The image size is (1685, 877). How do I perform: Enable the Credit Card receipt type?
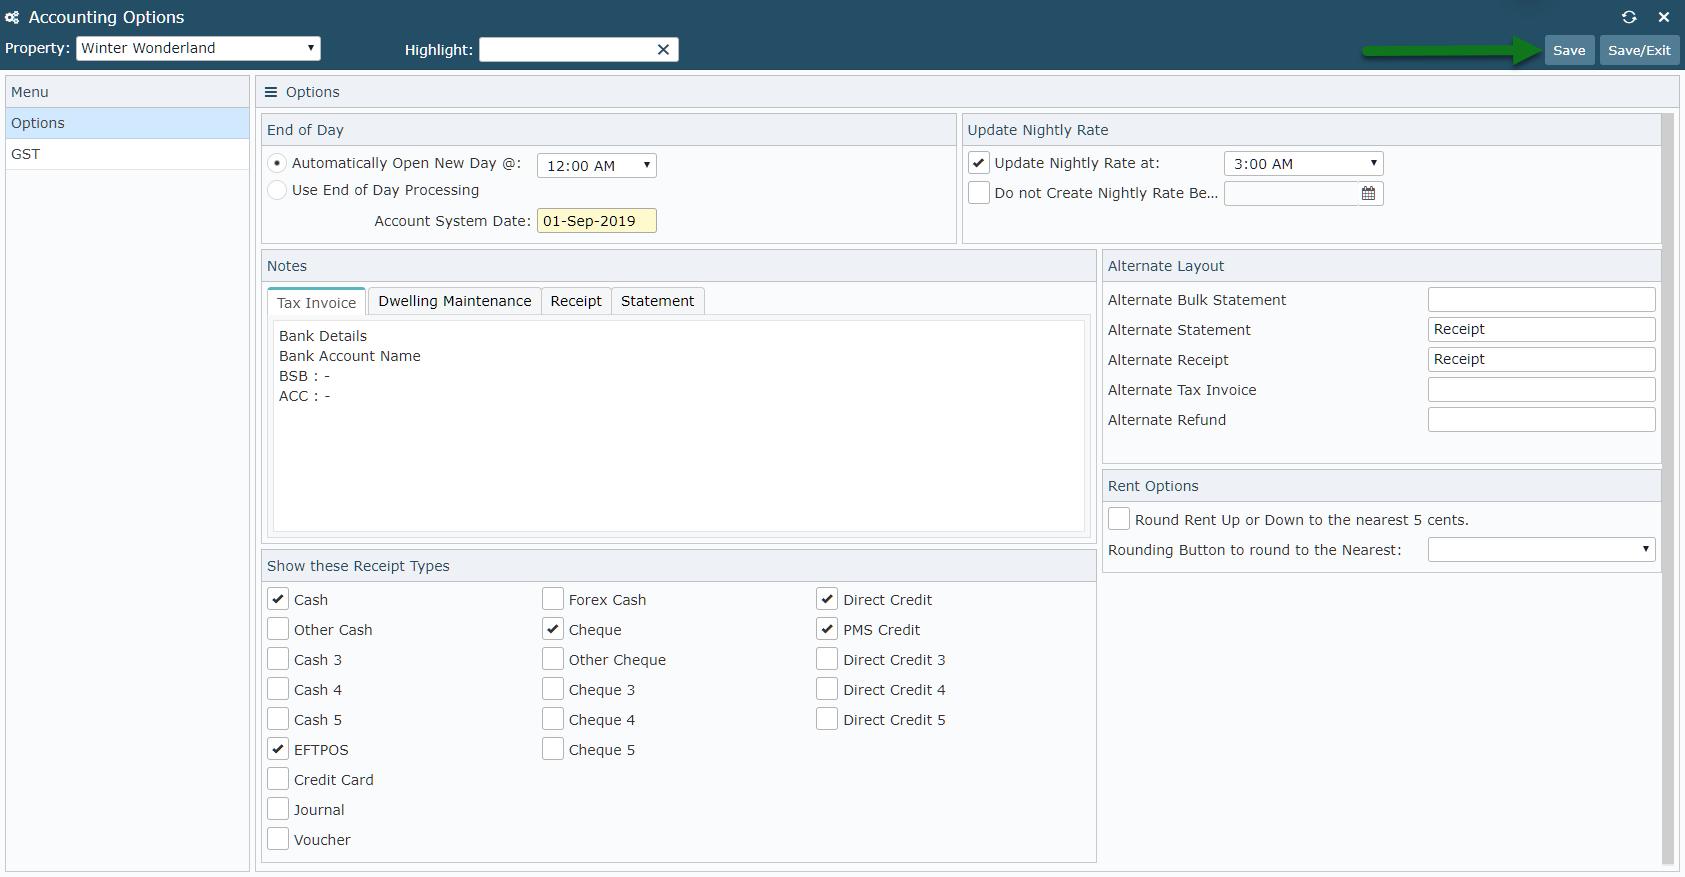click(x=278, y=779)
